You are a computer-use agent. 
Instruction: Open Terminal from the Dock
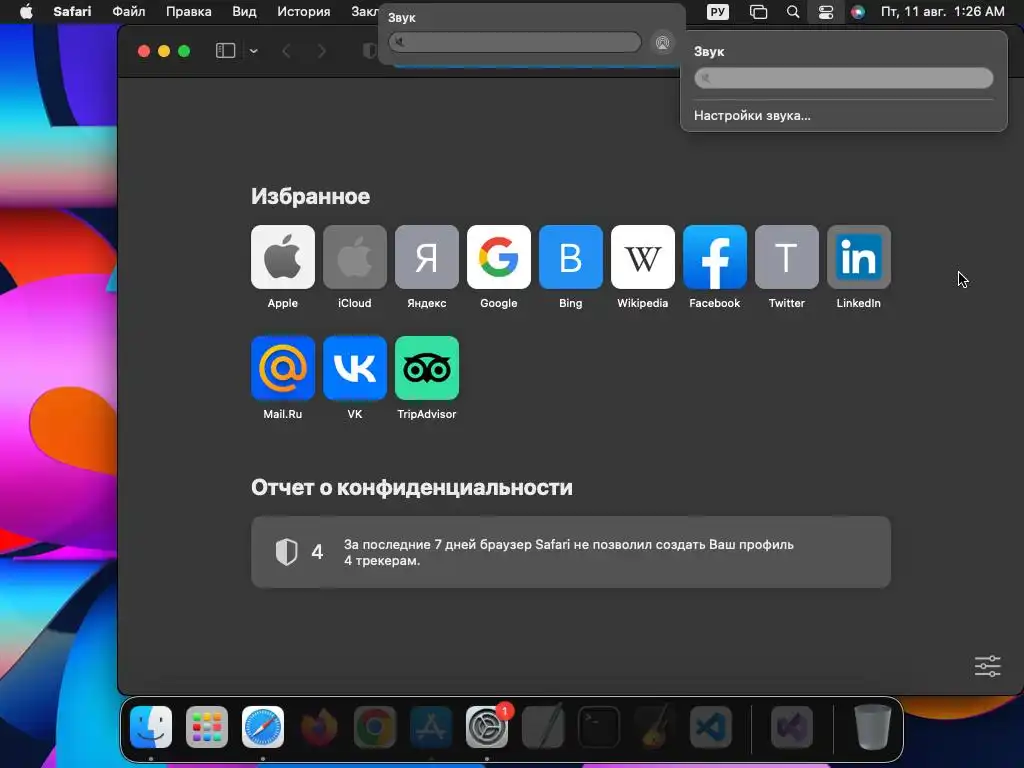coord(599,727)
